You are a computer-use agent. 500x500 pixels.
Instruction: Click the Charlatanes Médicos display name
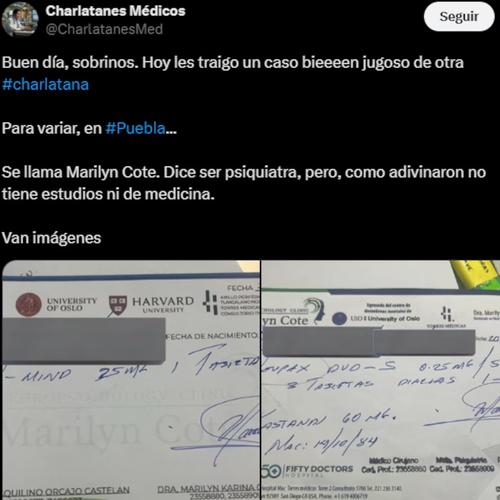click(x=115, y=11)
